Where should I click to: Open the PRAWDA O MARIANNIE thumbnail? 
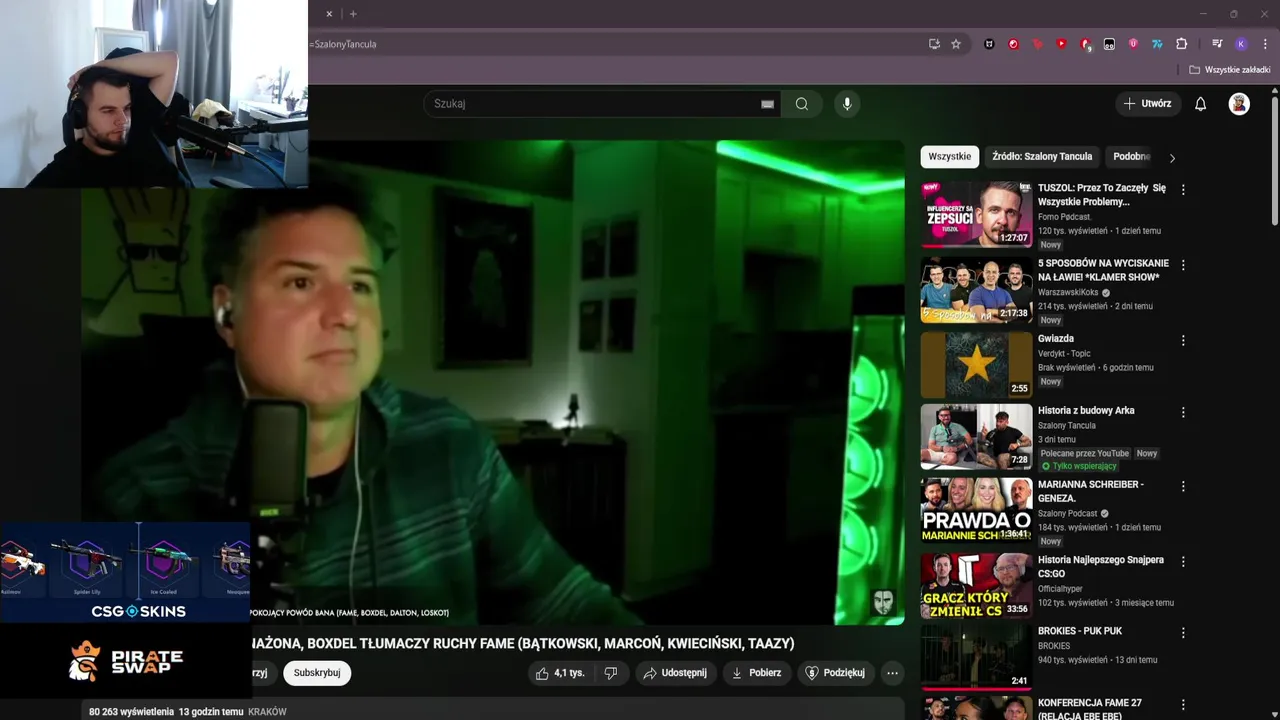click(976, 511)
